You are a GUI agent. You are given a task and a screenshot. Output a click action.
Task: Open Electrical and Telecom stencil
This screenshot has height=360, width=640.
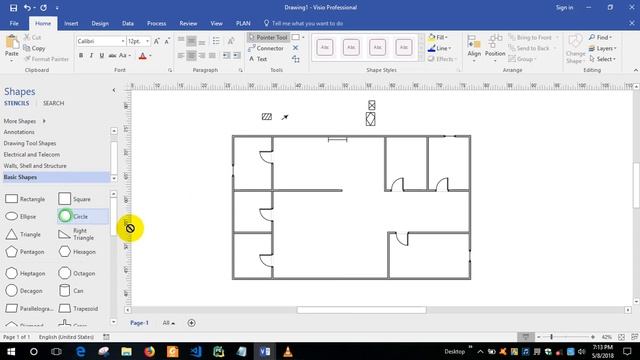tap(32, 155)
